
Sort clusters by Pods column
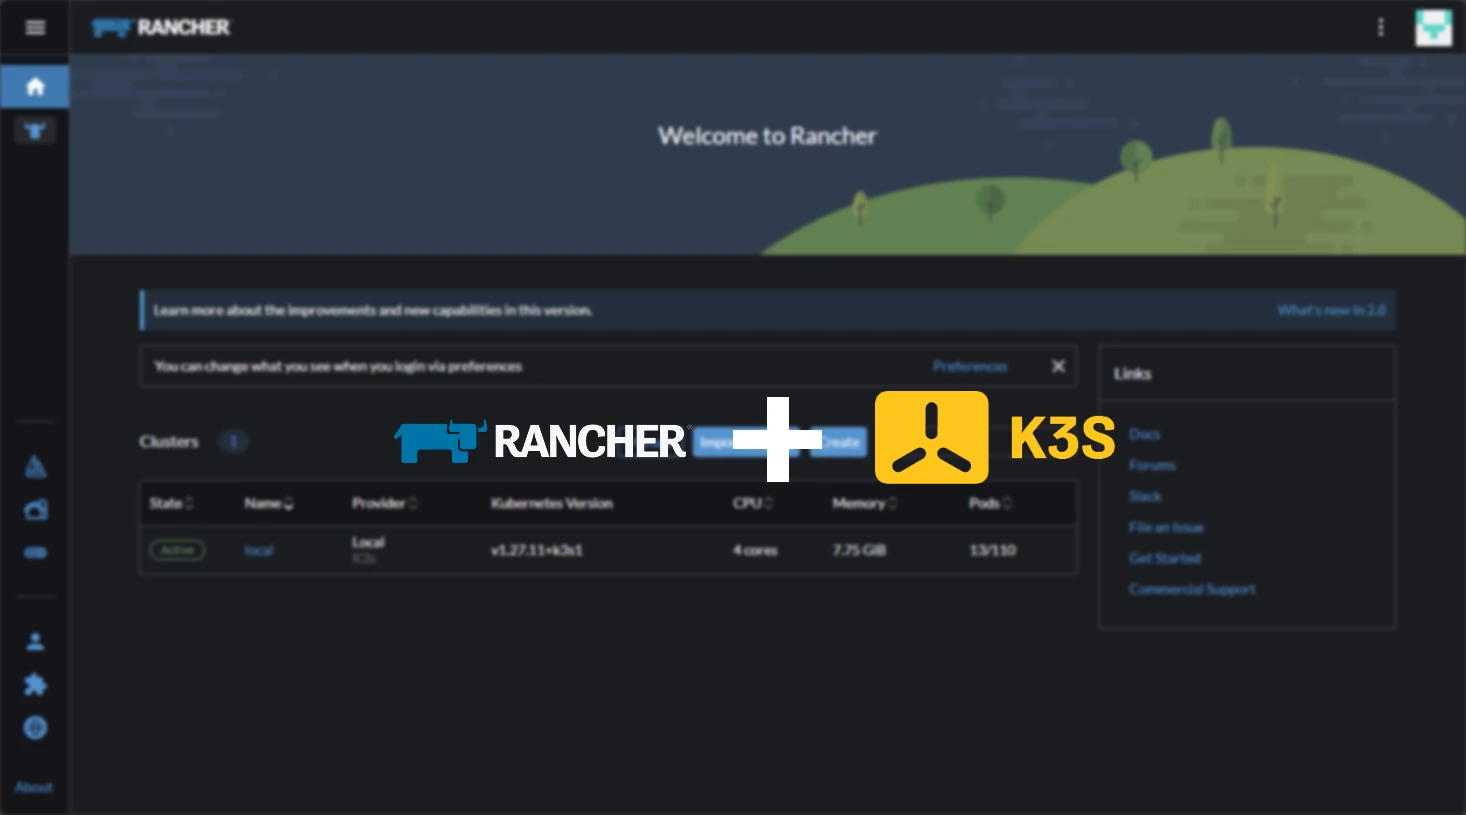tap(990, 503)
